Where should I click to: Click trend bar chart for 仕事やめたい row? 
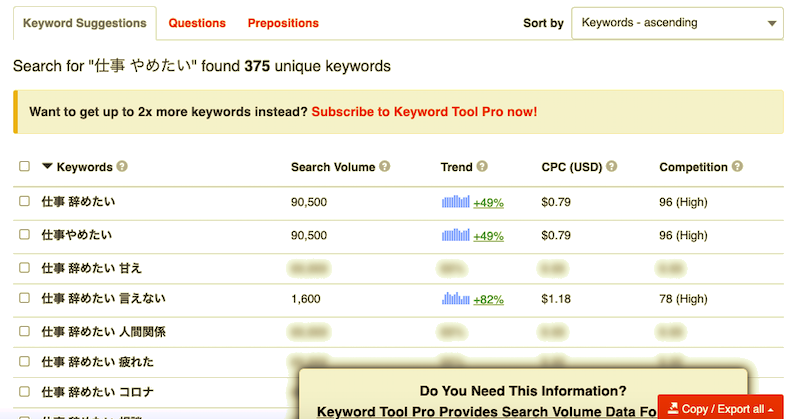click(455, 235)
